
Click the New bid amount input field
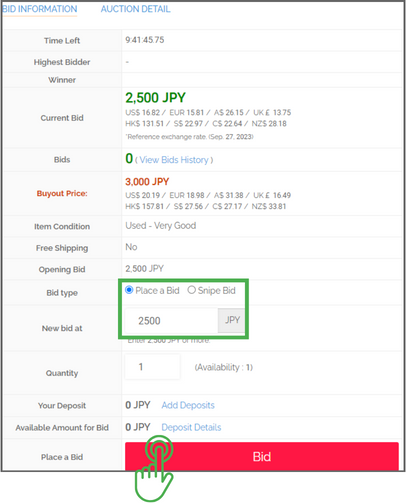(171, 321)
